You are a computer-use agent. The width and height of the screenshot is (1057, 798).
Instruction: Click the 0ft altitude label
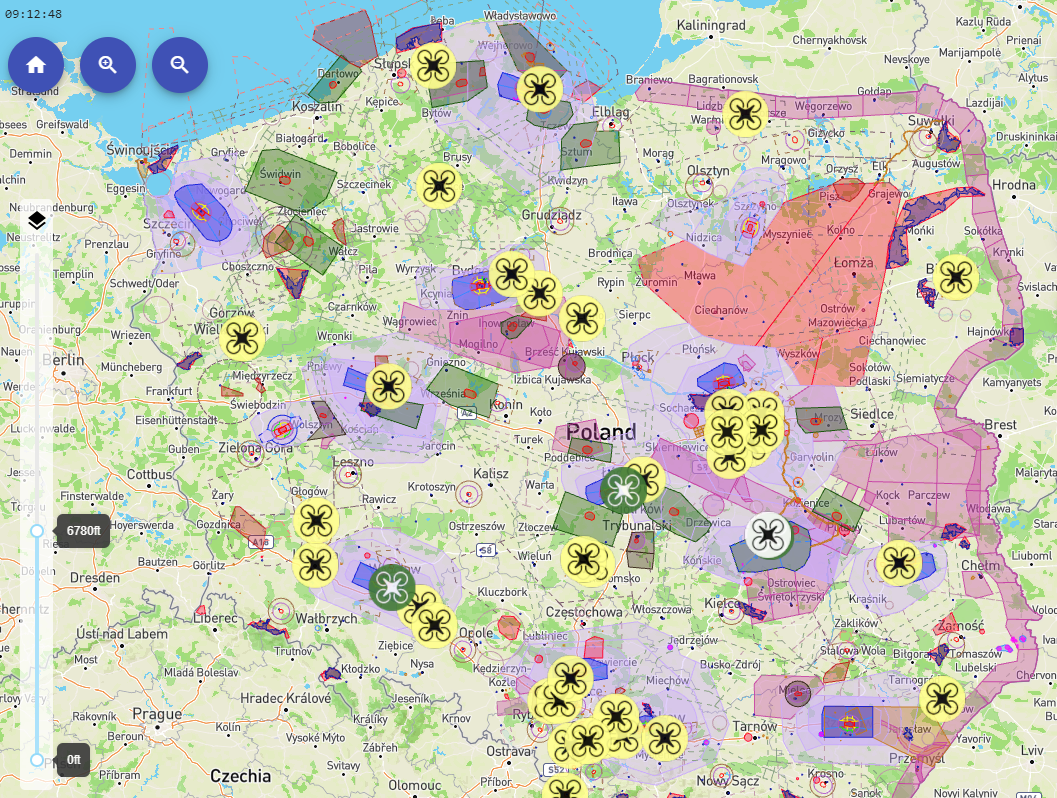73,760
